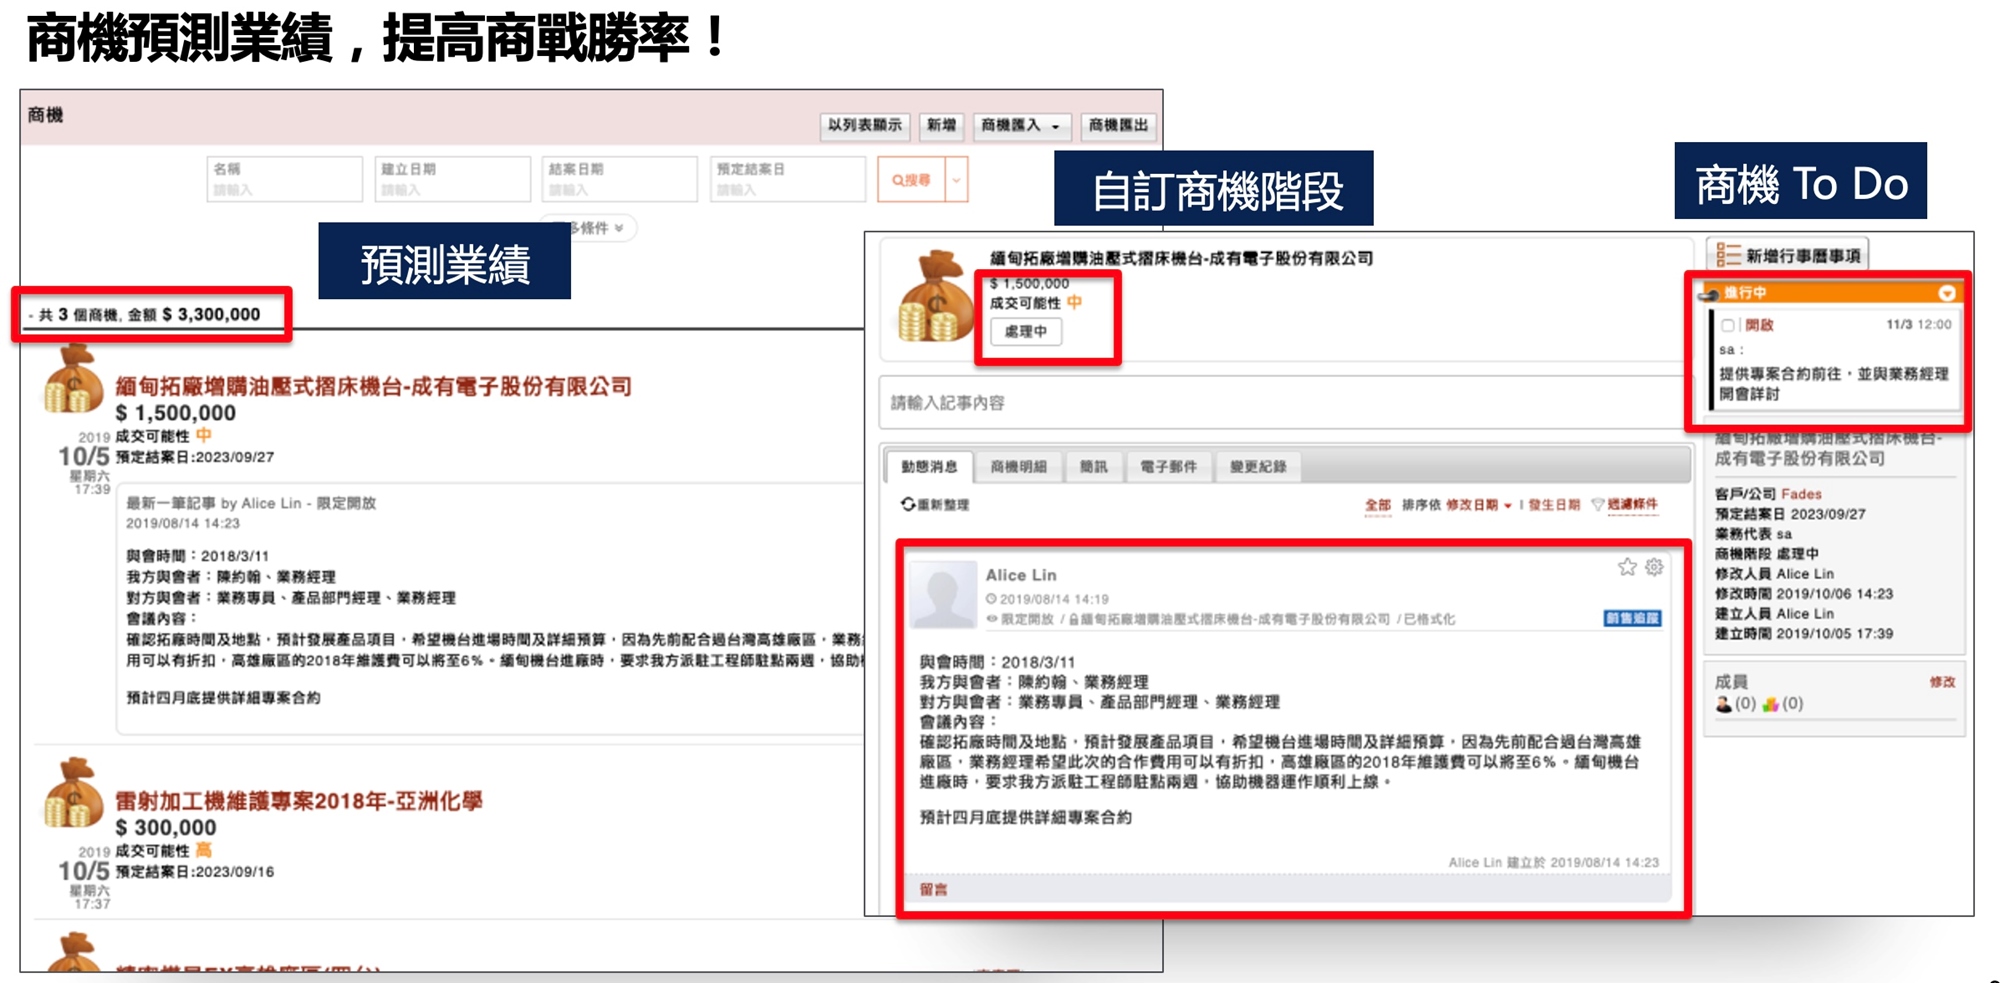Click the group members icon under 成員
Viewport: 2000px width, 983px height.
(x=1770, y=704)
